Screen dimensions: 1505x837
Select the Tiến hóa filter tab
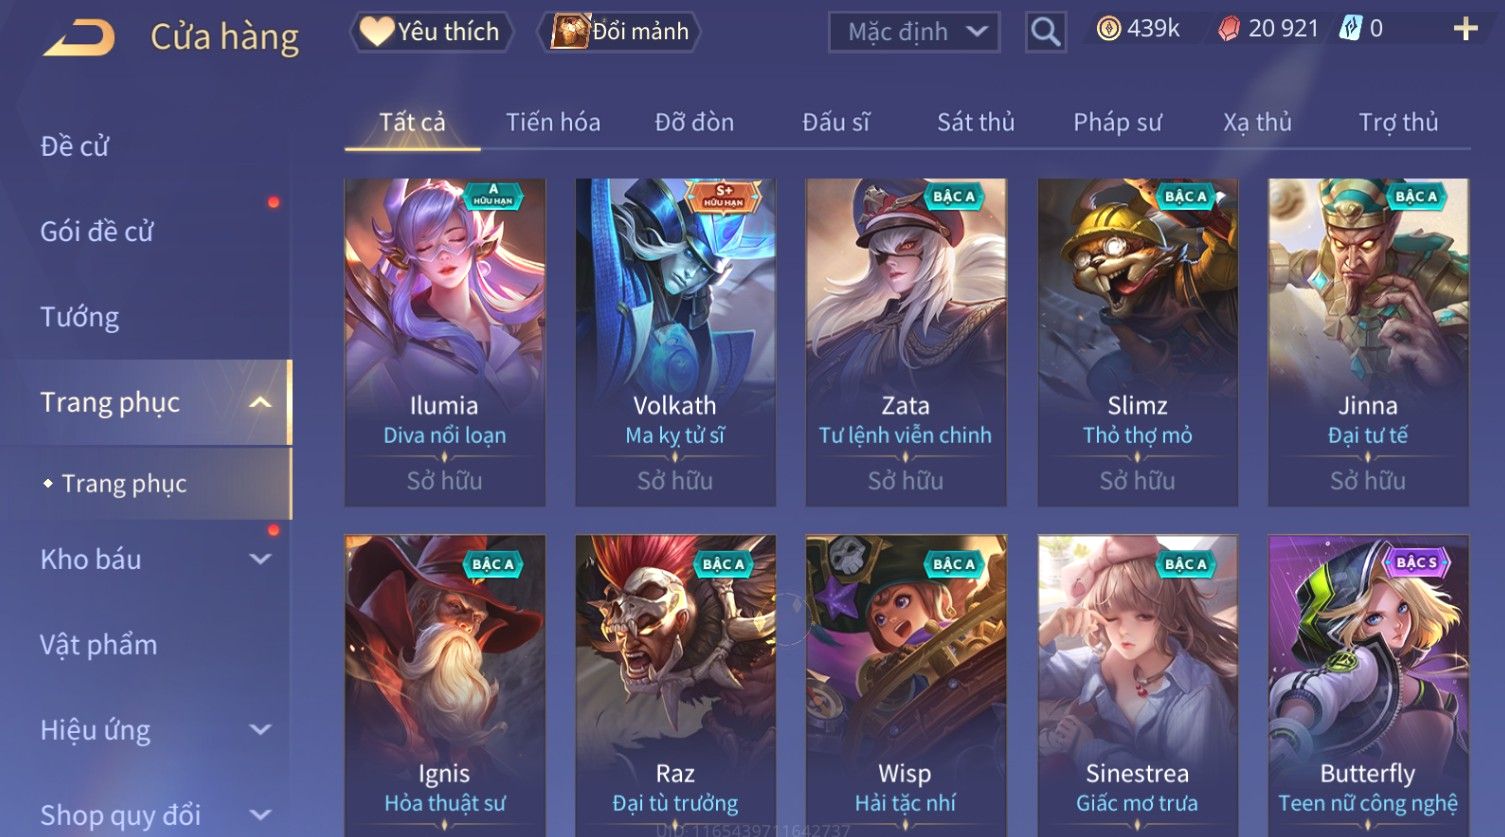553,122
